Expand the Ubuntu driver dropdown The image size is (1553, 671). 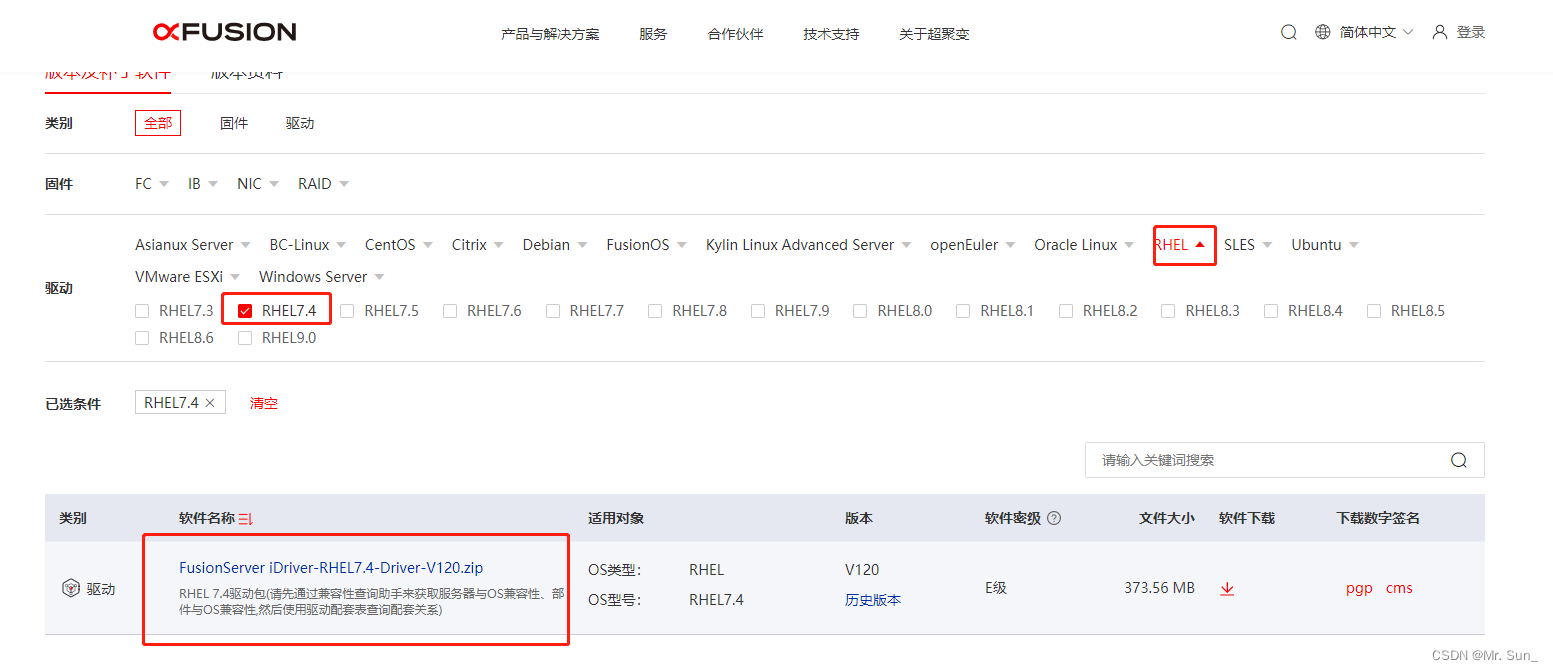(x=1325, y=245)
